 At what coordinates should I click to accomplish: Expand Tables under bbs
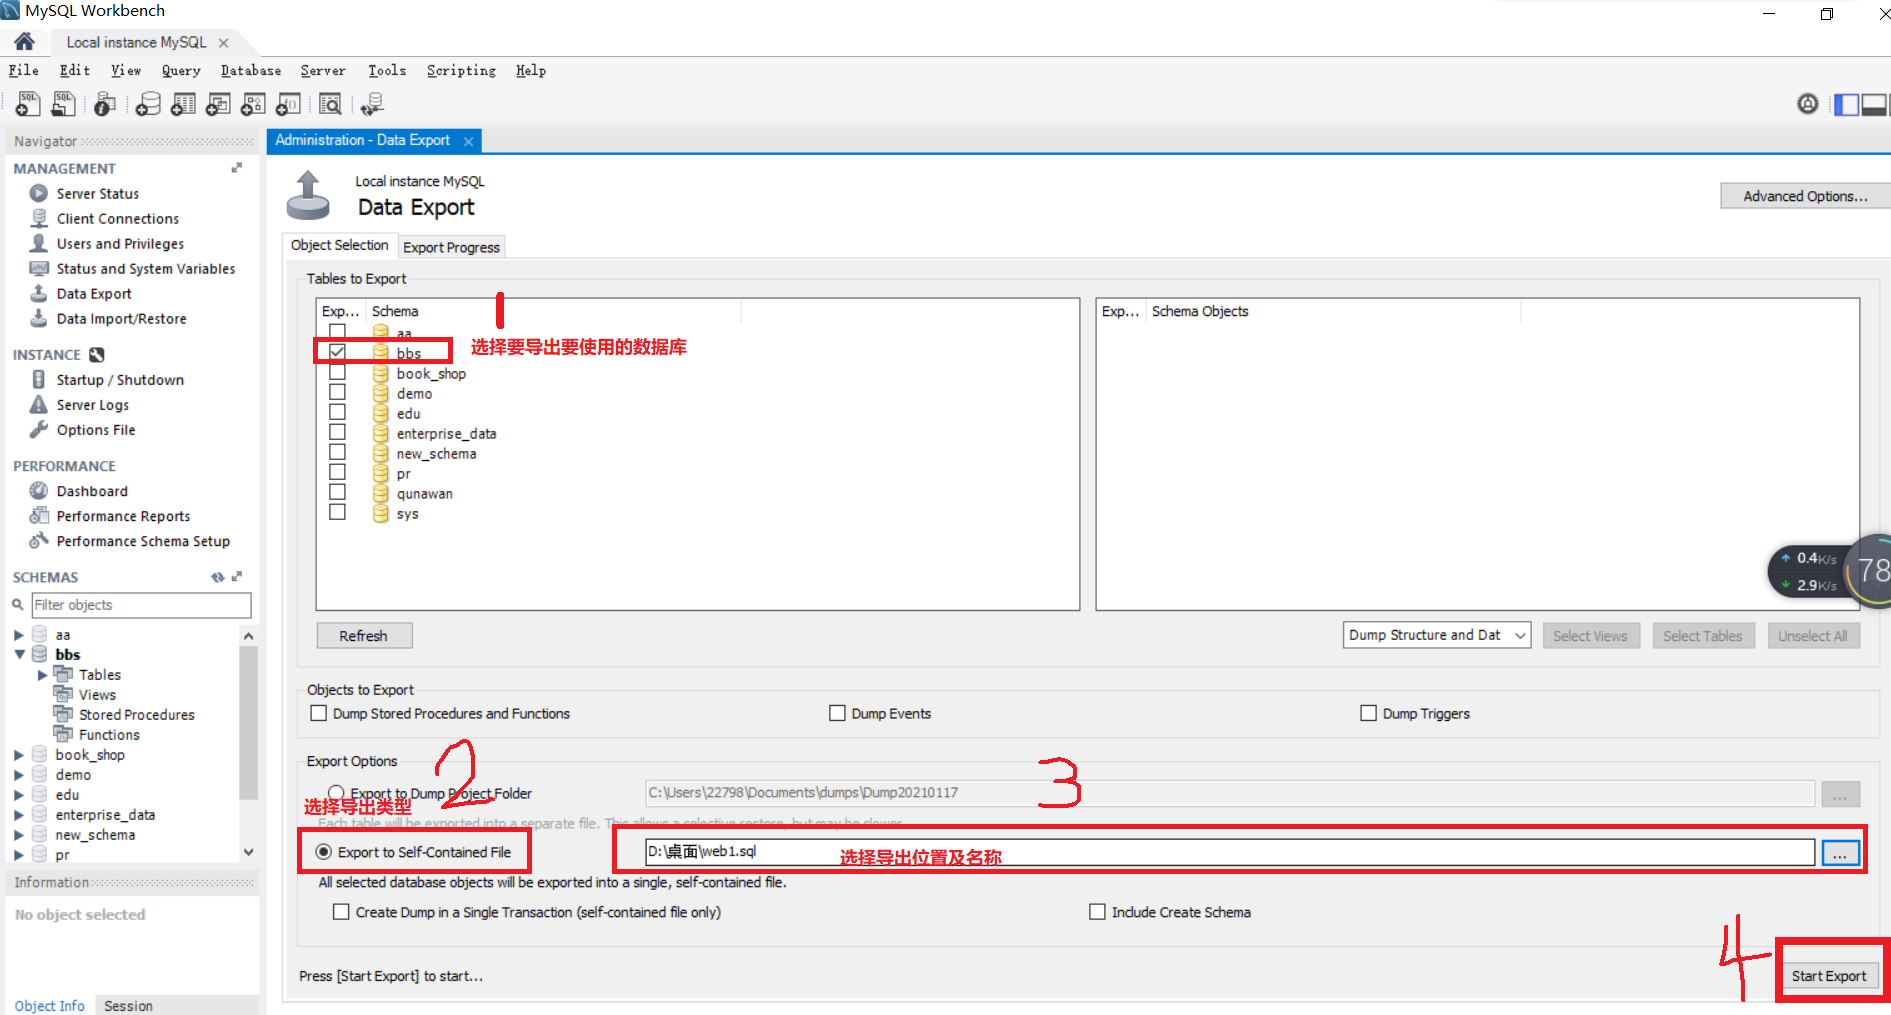point(42,675)
